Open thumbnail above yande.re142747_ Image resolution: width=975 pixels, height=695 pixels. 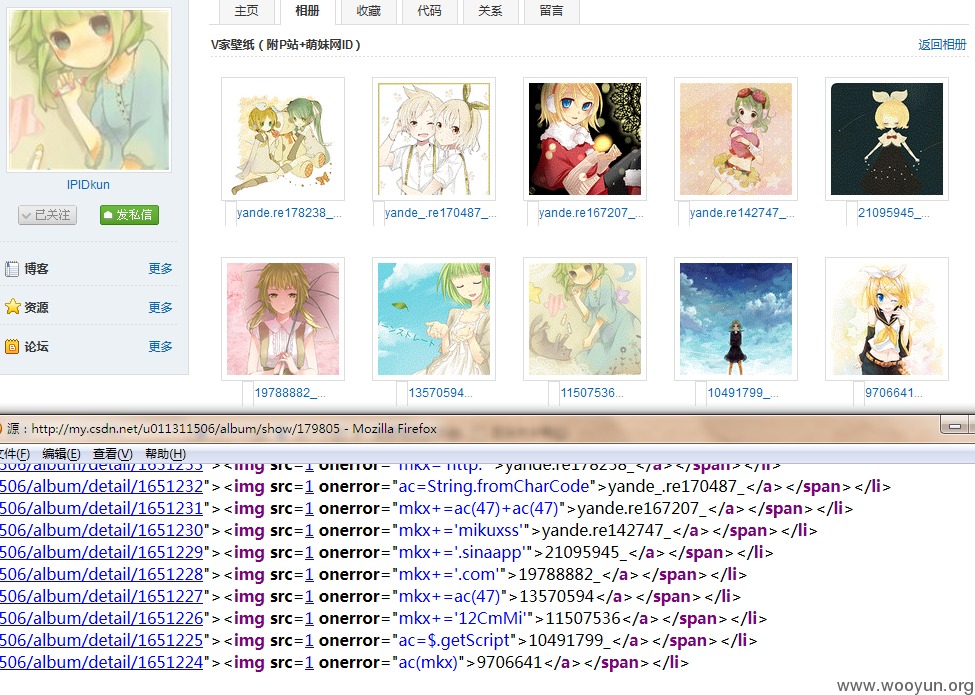tap(736, 139)
